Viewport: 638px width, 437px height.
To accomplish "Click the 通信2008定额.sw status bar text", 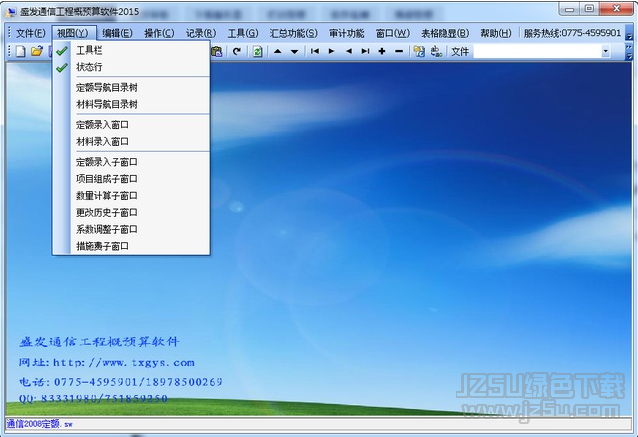I will [39, 424].
